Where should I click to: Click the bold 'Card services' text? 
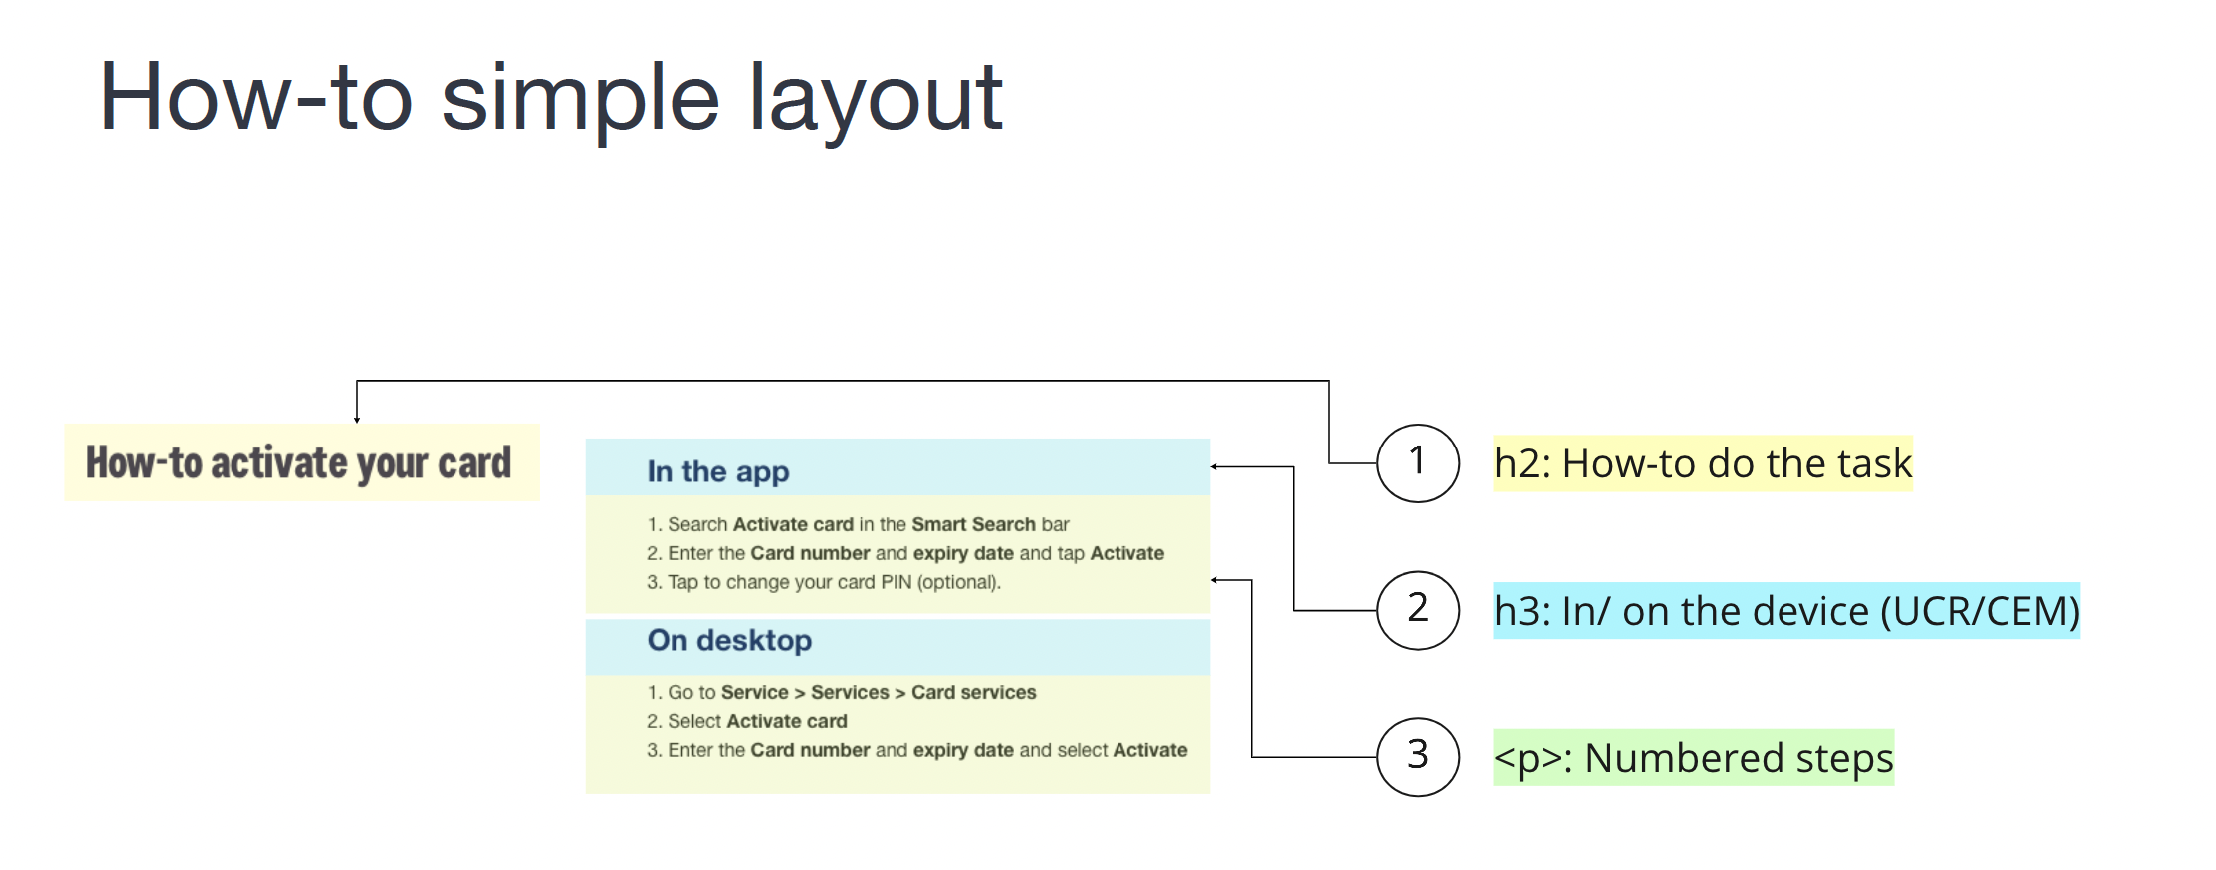click(973, 692)
